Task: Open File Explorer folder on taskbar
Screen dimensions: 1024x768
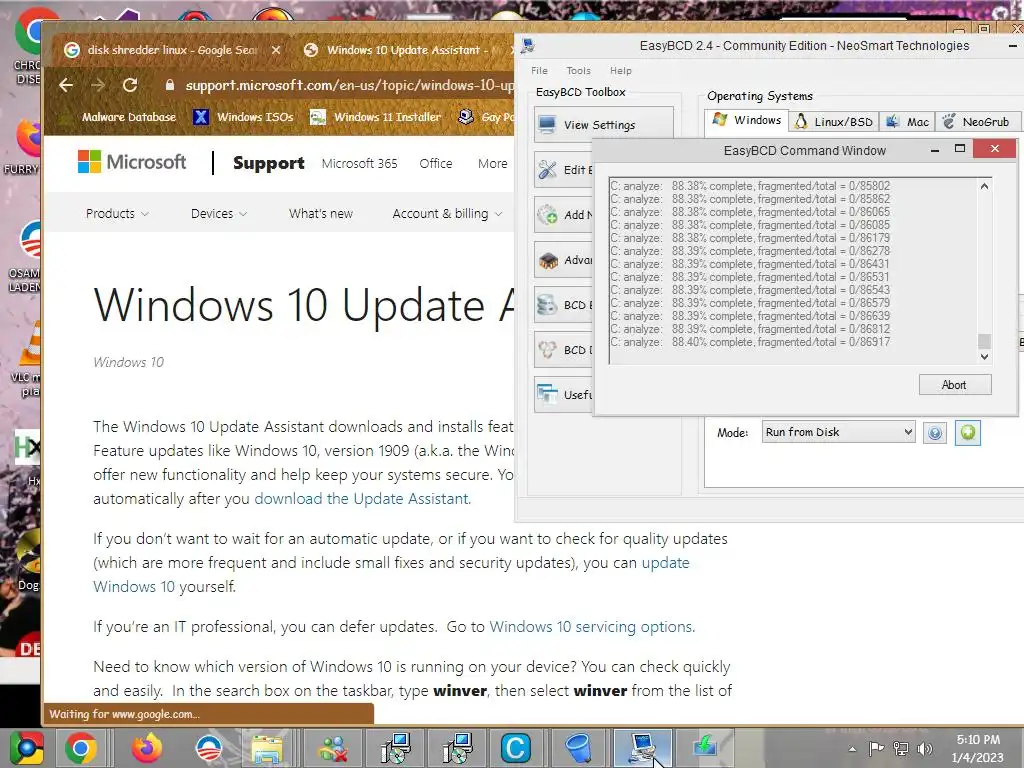Action: pos(268,748)
